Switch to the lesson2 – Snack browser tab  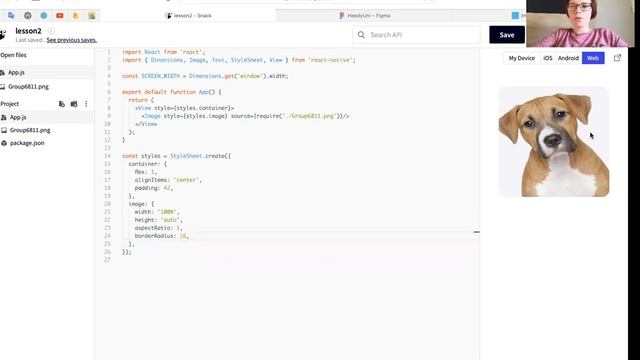189,16
